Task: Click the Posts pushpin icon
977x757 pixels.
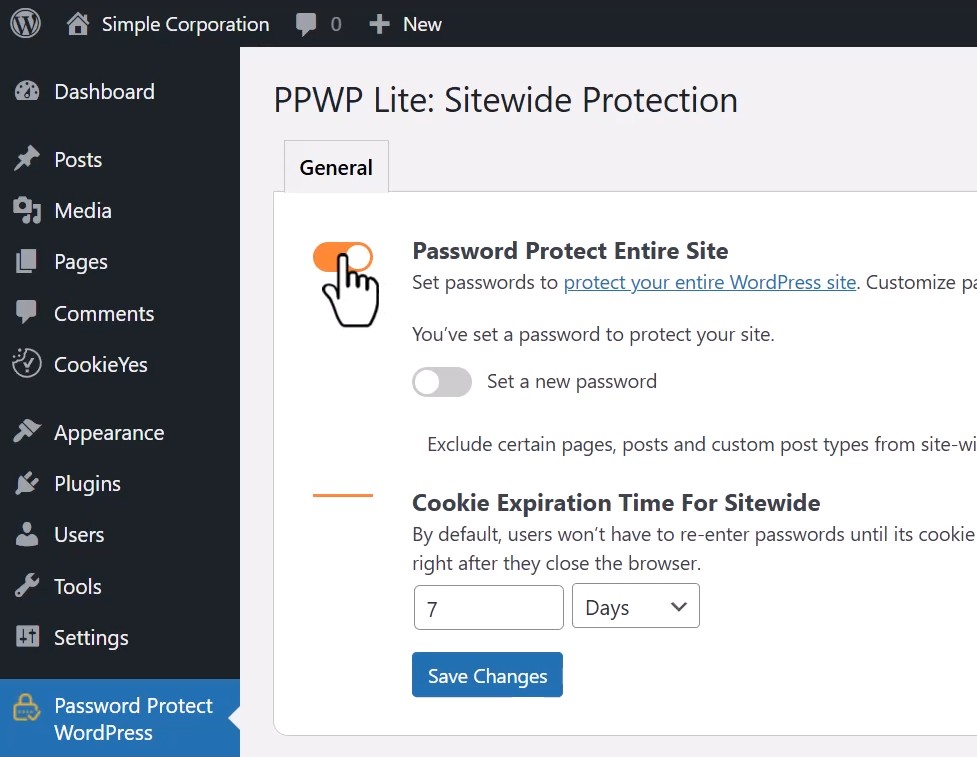Action: 27,160
